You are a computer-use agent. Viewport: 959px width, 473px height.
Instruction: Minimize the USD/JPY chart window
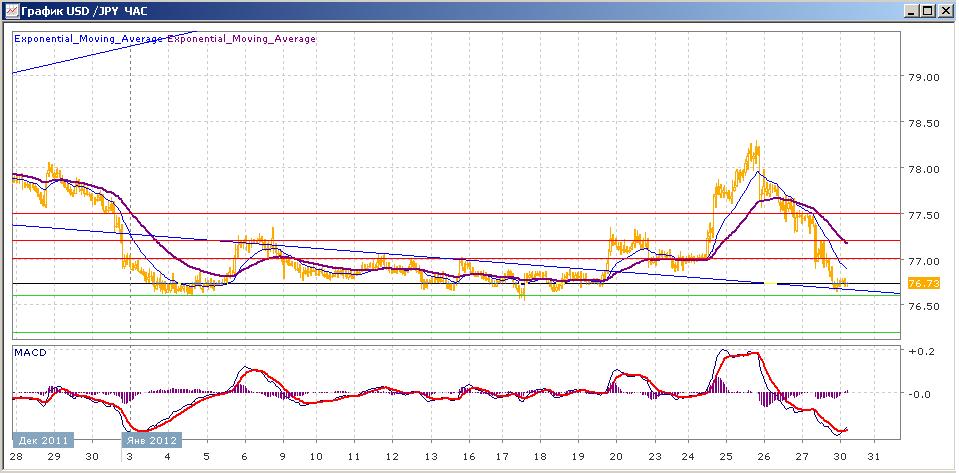pyautogui.click(x=911, y=11)
